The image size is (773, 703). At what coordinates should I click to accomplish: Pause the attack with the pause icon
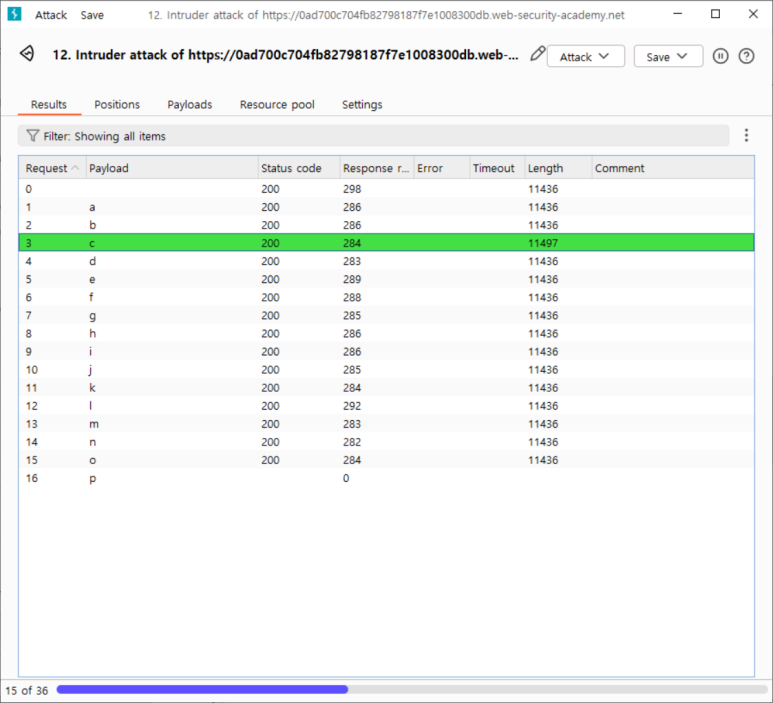point(720,56)
